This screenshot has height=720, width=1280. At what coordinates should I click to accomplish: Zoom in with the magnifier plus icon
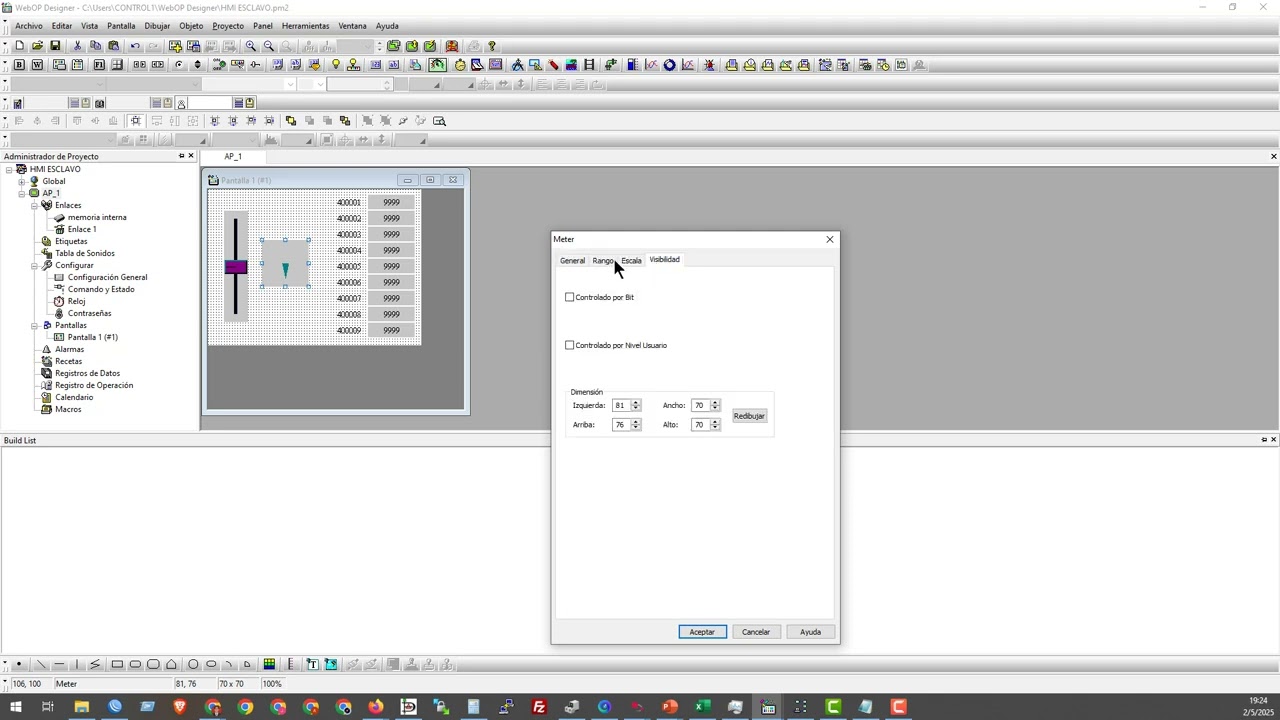251,46
